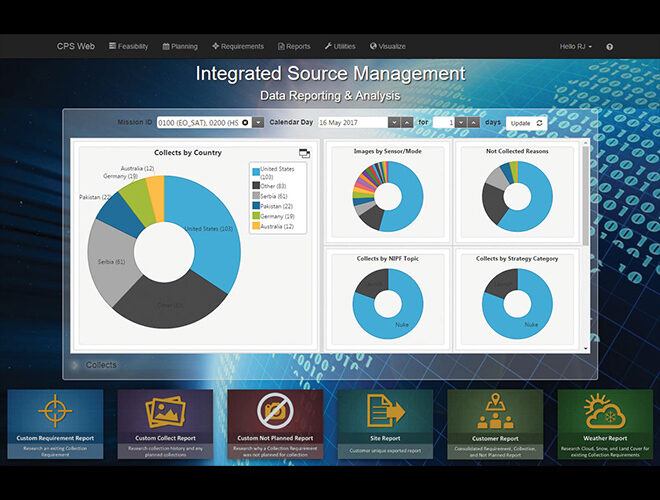Click the Calendar Day date field
This screenshot has width=660, height=500.
352,122
